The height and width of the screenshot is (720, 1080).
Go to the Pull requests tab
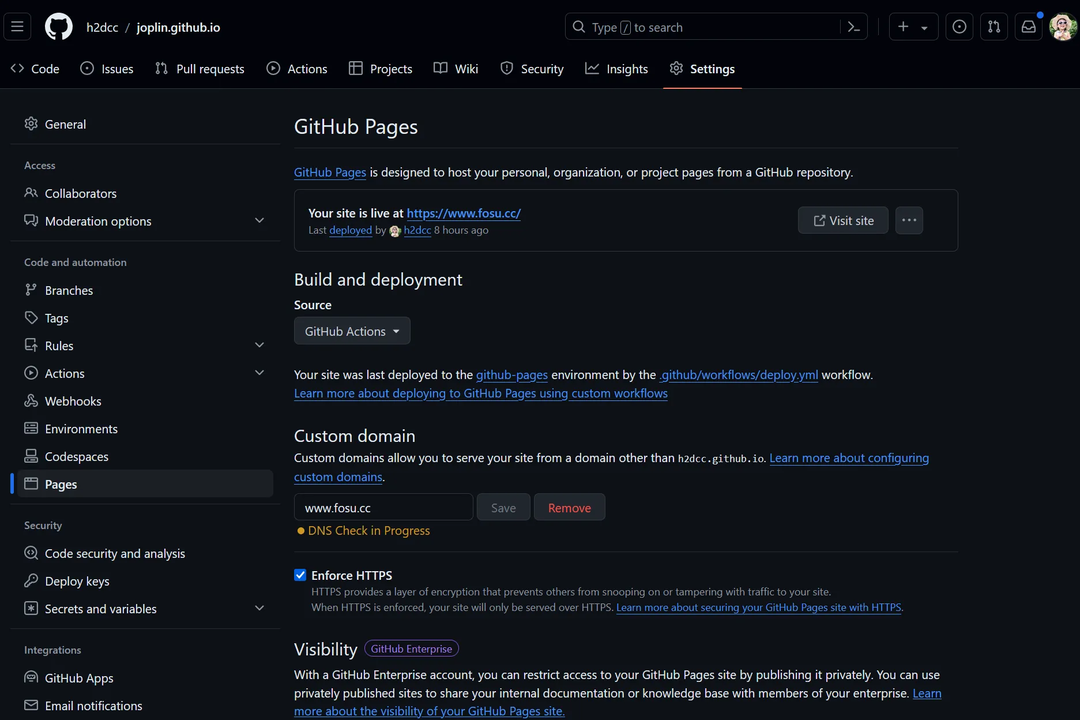[x=200, y=69]
